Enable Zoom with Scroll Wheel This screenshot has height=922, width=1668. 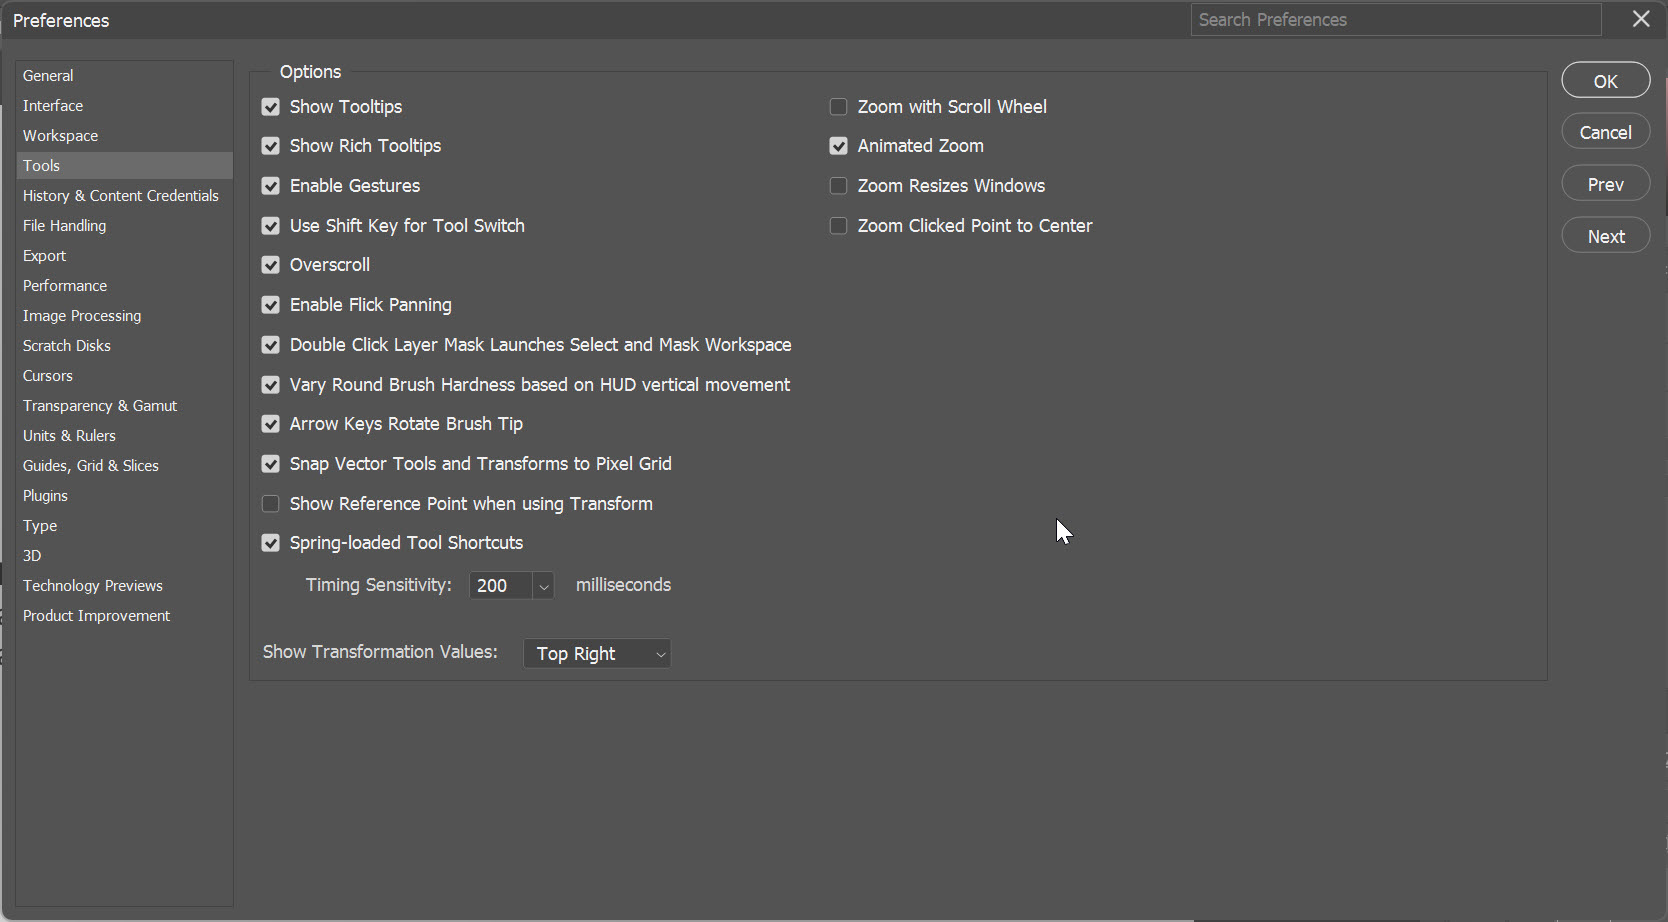[839, 107]
